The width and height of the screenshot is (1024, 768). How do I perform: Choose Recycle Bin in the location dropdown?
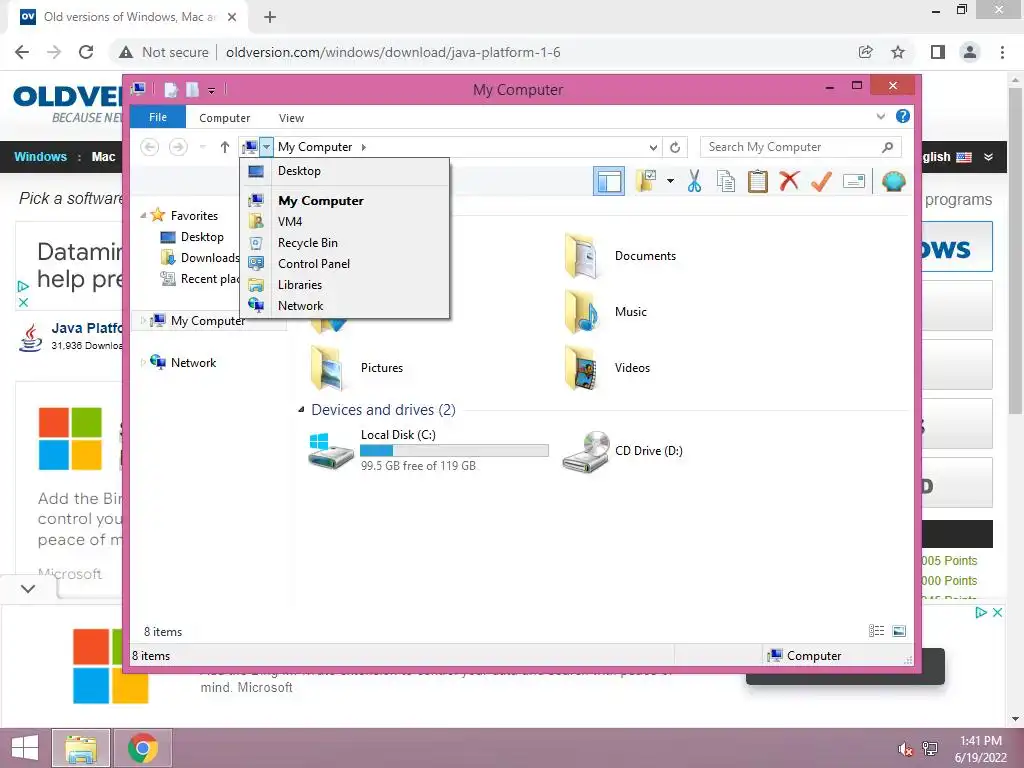(345, 243)
